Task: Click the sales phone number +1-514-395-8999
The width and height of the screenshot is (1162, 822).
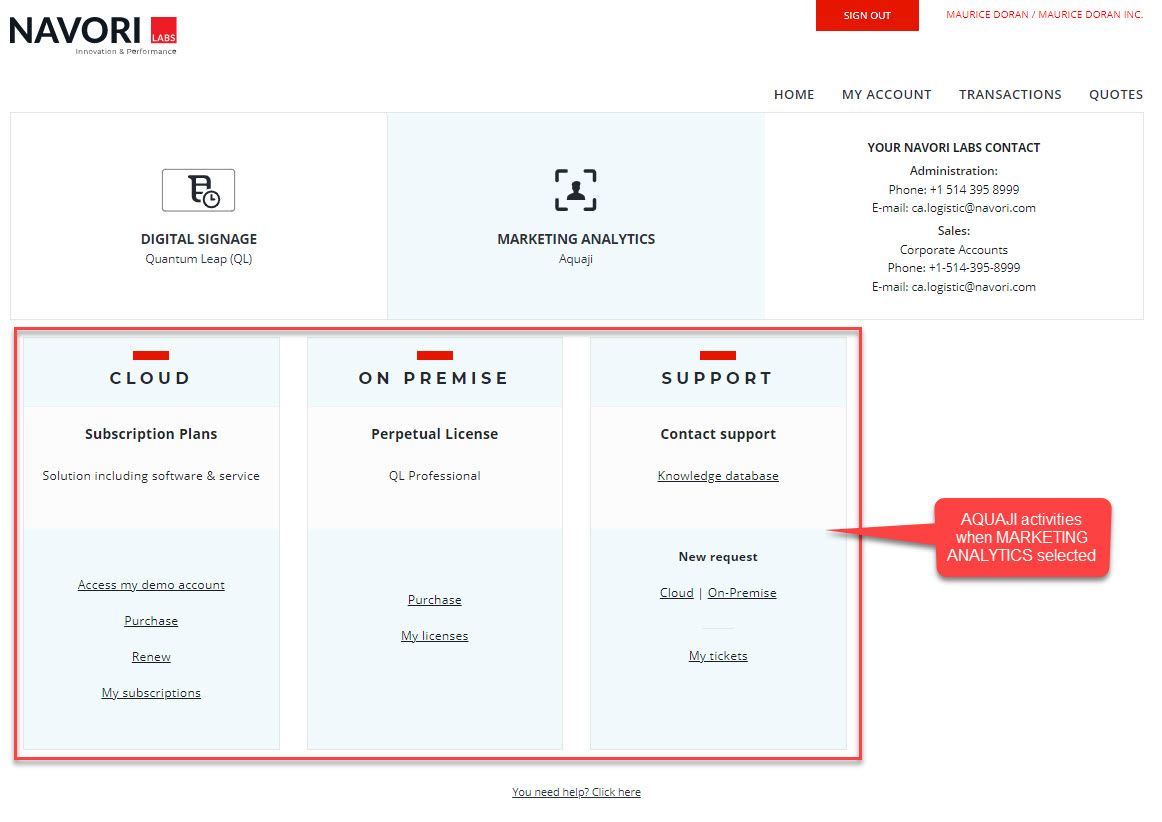Action: (x=975, y=268)
